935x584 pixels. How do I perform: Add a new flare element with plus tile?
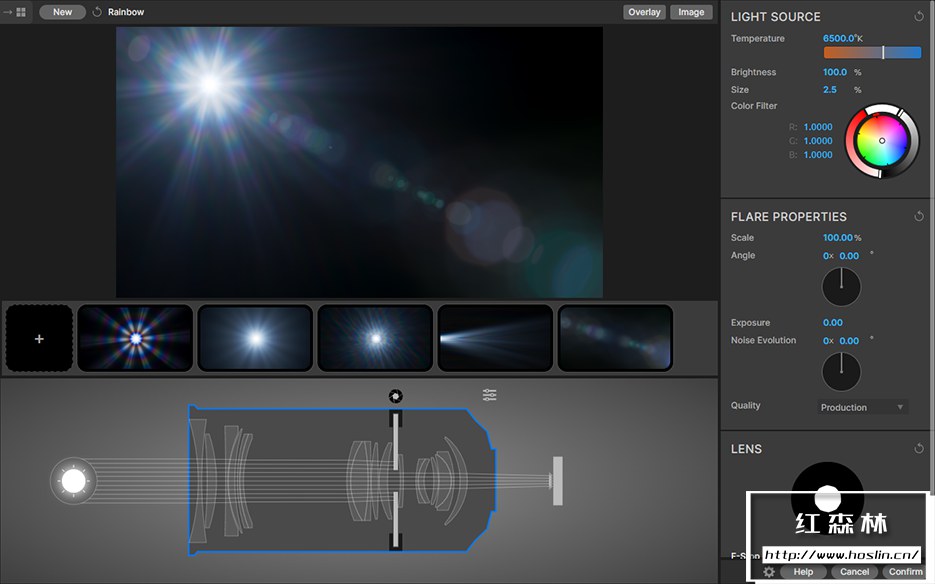click(39, 339)
